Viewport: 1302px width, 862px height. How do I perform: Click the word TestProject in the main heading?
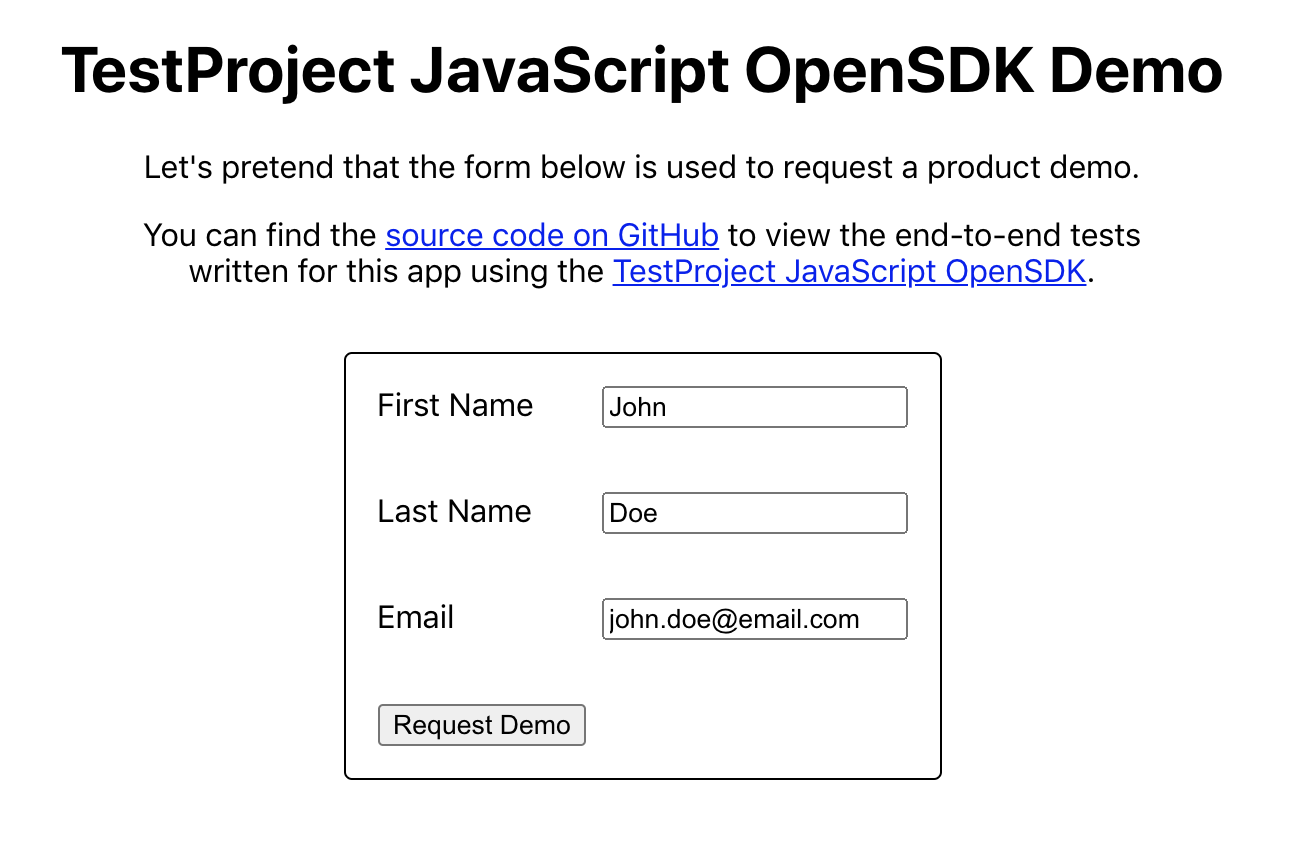tap(228, 71)
